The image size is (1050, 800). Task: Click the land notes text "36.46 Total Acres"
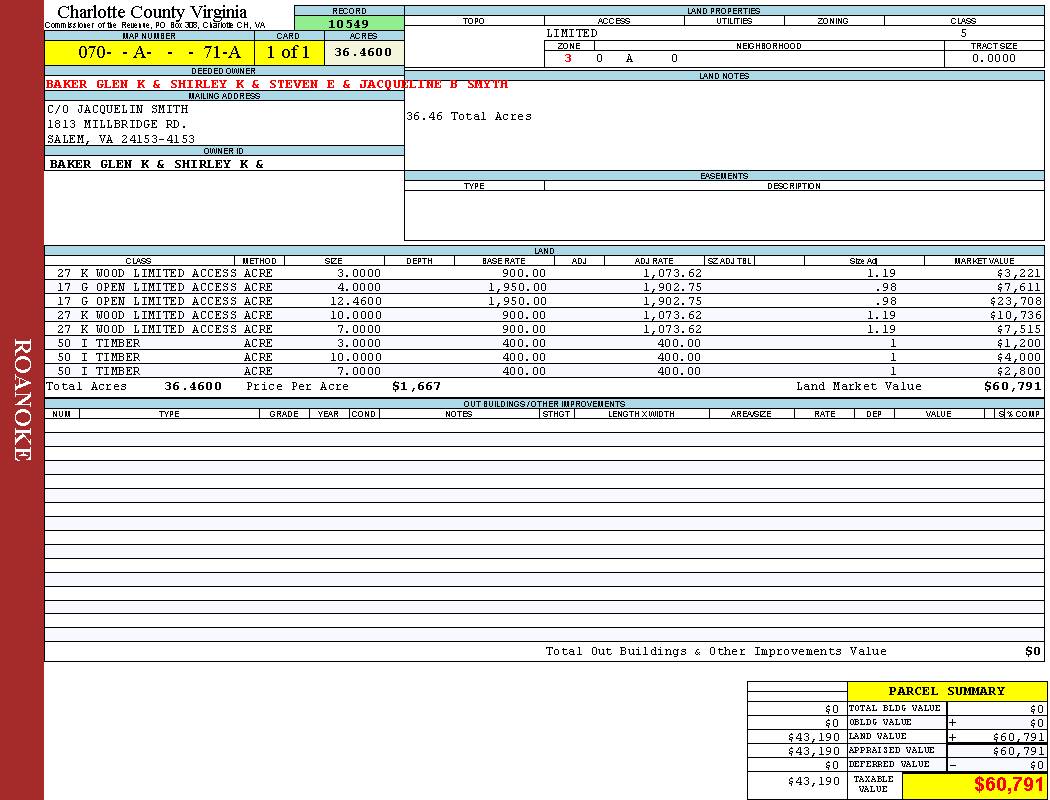[x=468, y=117]
